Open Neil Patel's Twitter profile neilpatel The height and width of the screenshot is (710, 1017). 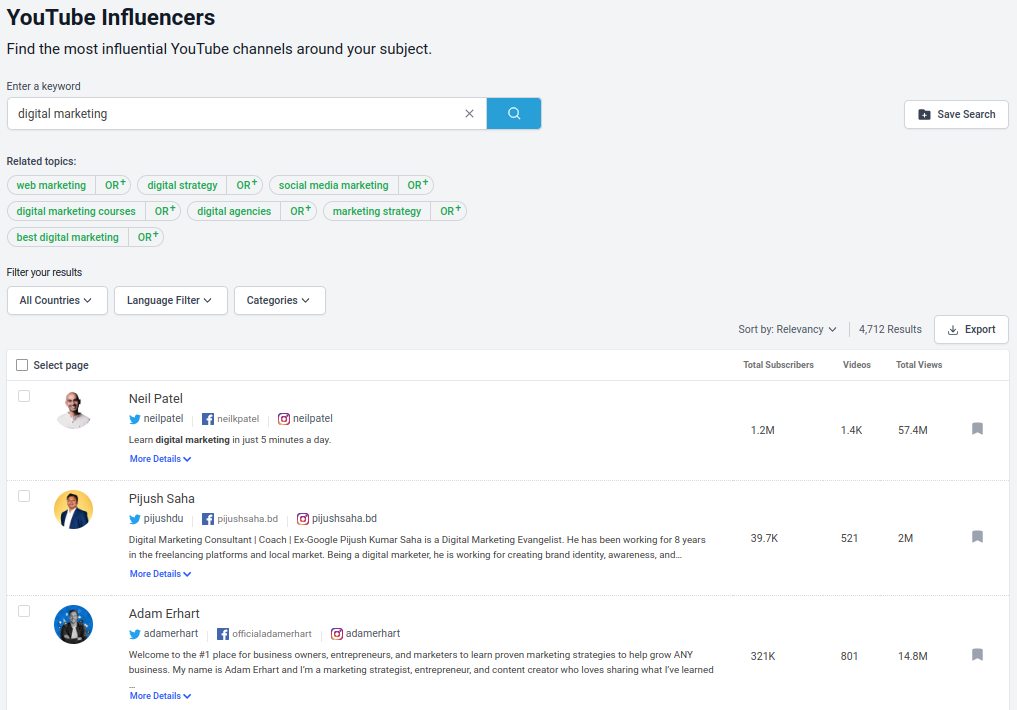[156, 419]
